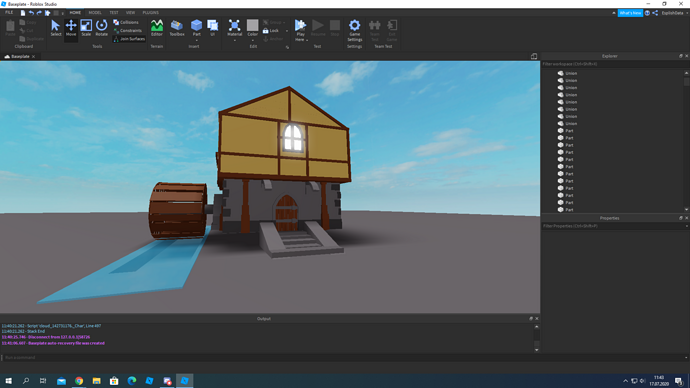Redo the last undone action
The height and width of the screenshot is (388, 690).
pos(39,13)
